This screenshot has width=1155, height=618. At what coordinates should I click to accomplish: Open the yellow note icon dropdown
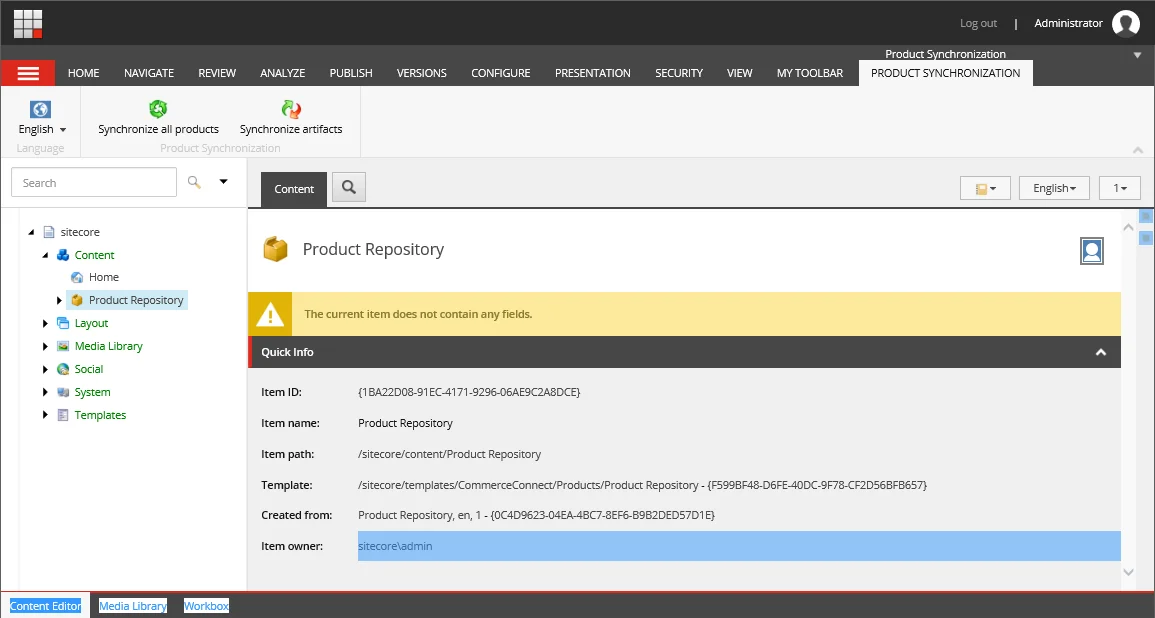[985, 189]
